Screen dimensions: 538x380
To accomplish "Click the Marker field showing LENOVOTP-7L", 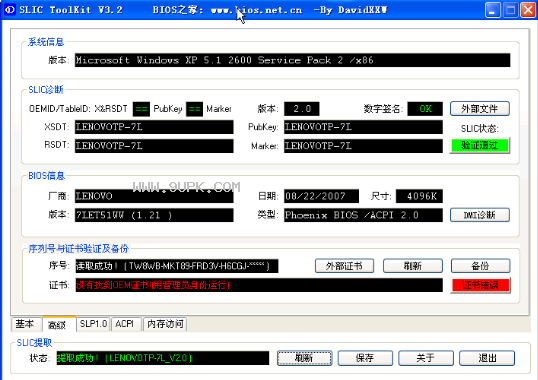I will pyautogui.click(x=363, y=146).
